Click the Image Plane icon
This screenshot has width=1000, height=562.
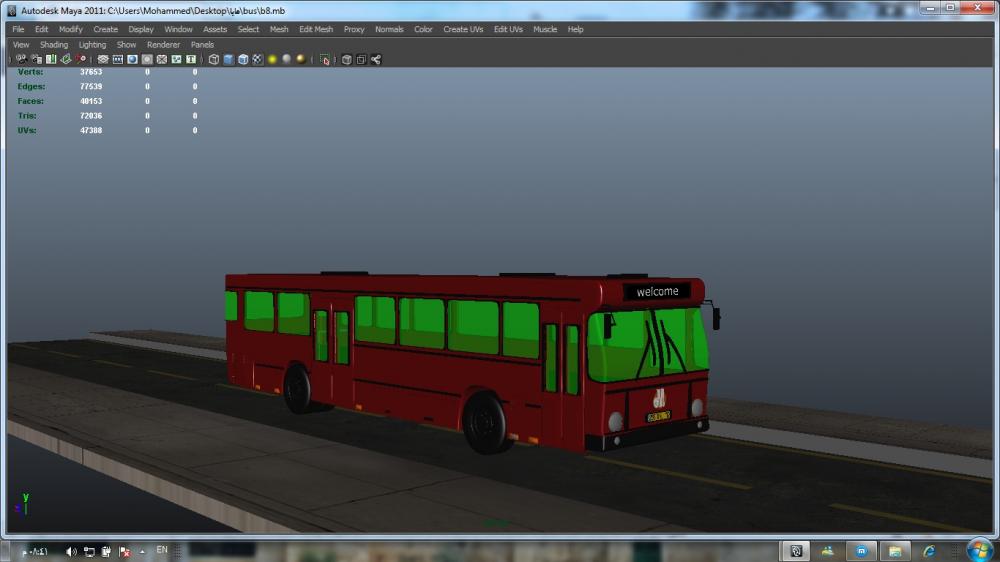[x=66, y=59]
